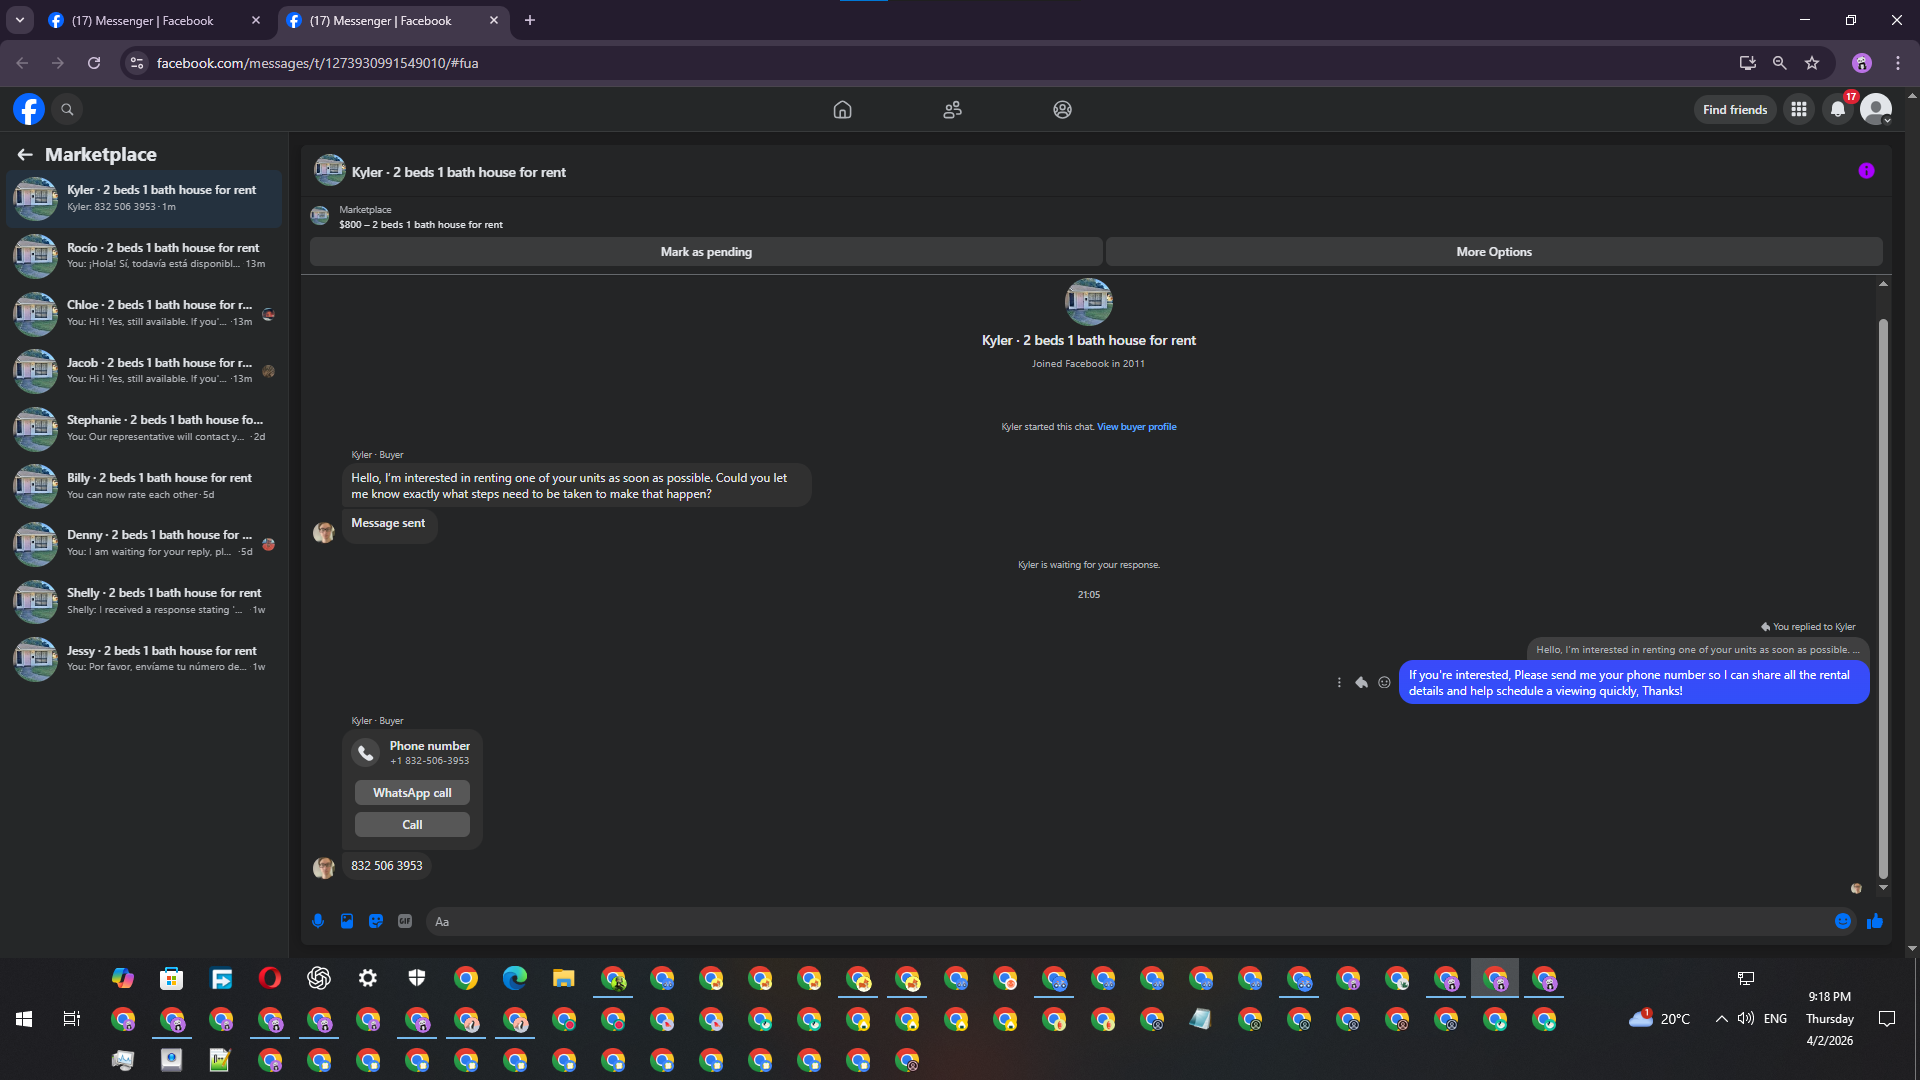This screenshot has height=1080, width=1920.
Task: Click the phone icon in Phone number card
Action: pyautogui.click(x=366, y=752)
